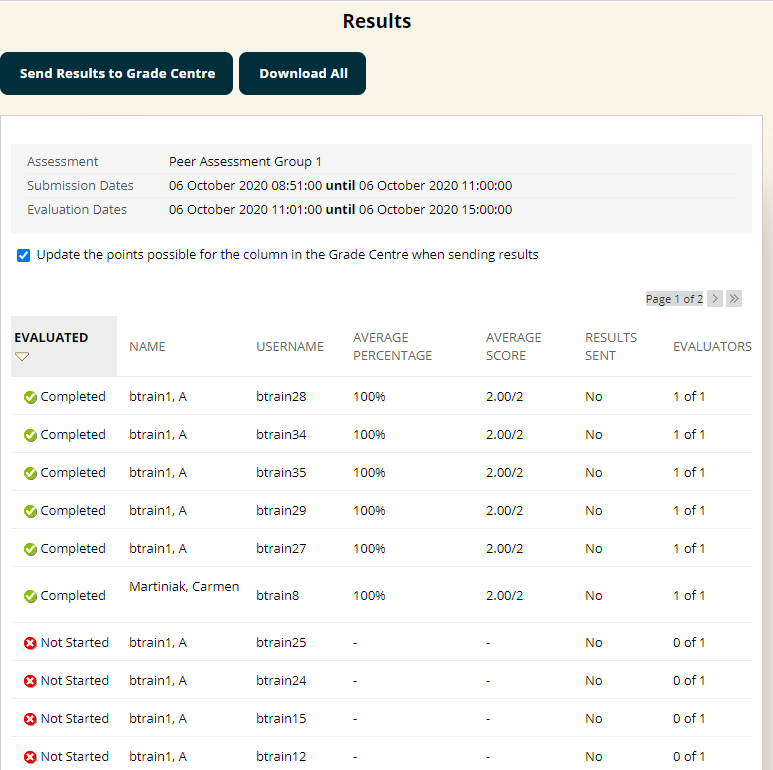Sort by Username column header
The image size is (773, 770).
(290, 347)
